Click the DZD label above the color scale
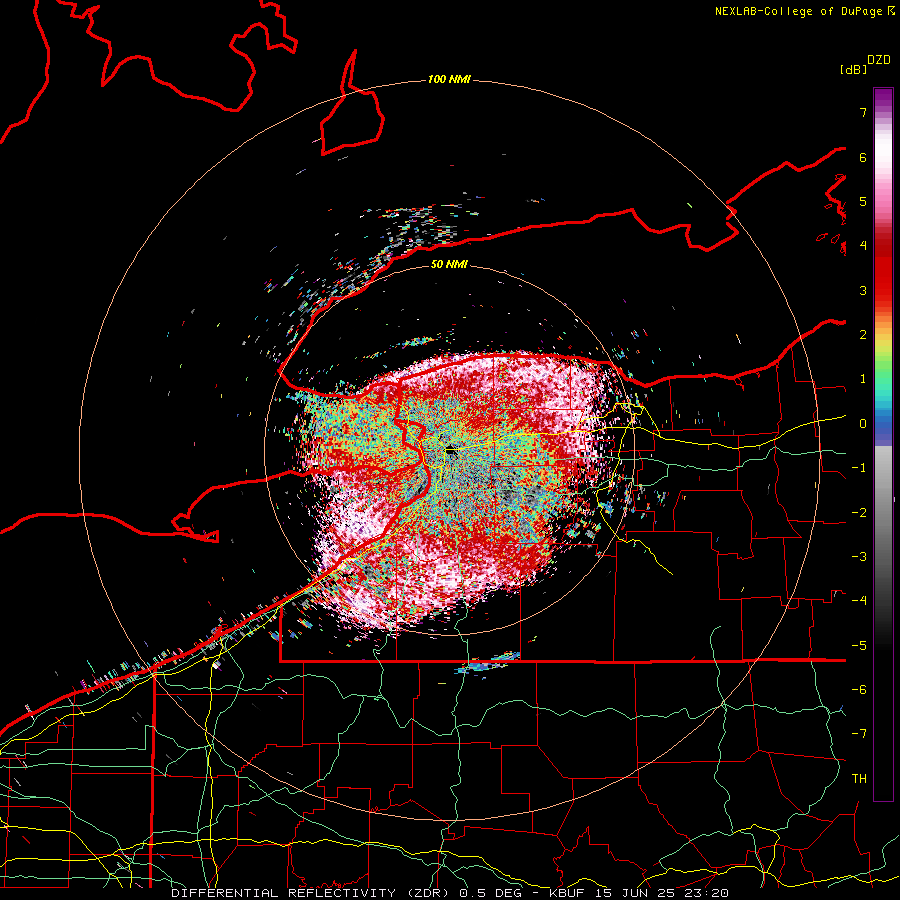The image size is (900, 900). [x=879, y=60]
